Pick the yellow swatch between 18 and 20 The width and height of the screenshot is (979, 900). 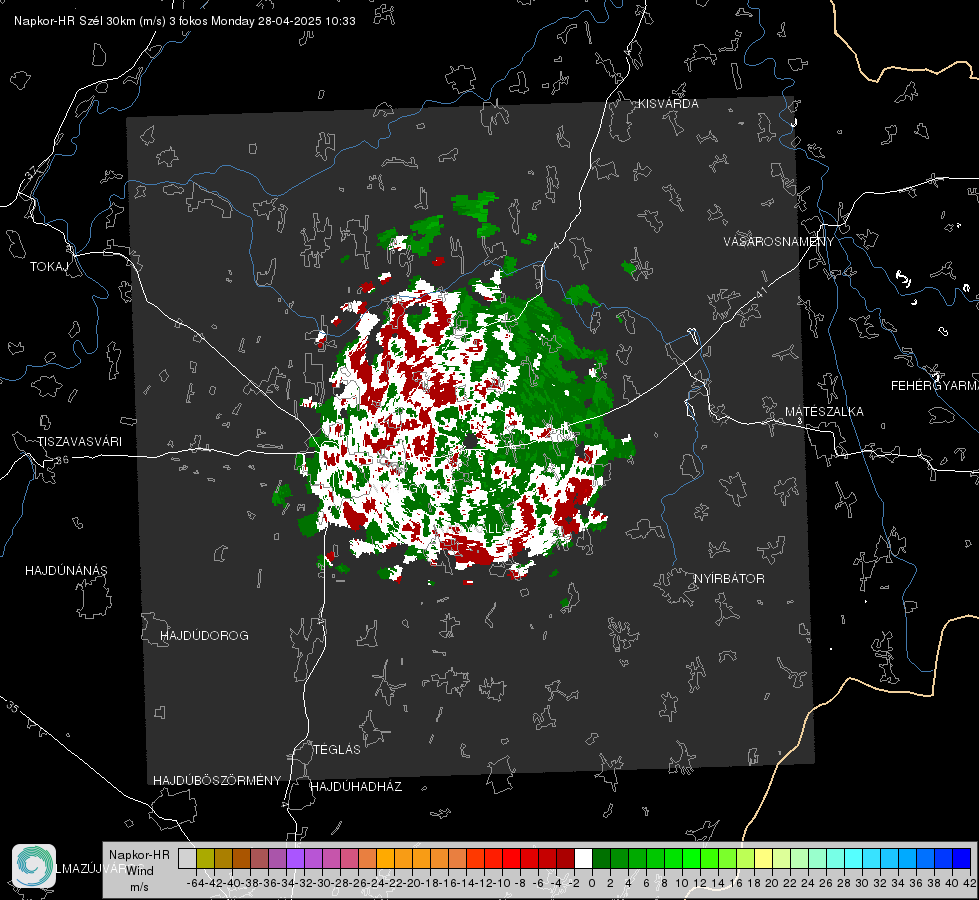click(764, 858)
